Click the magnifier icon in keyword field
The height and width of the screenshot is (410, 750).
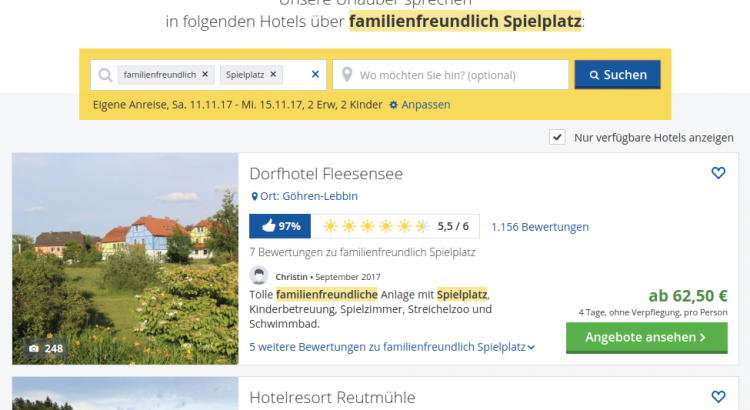pyautogui.click(x=105, y=75)
